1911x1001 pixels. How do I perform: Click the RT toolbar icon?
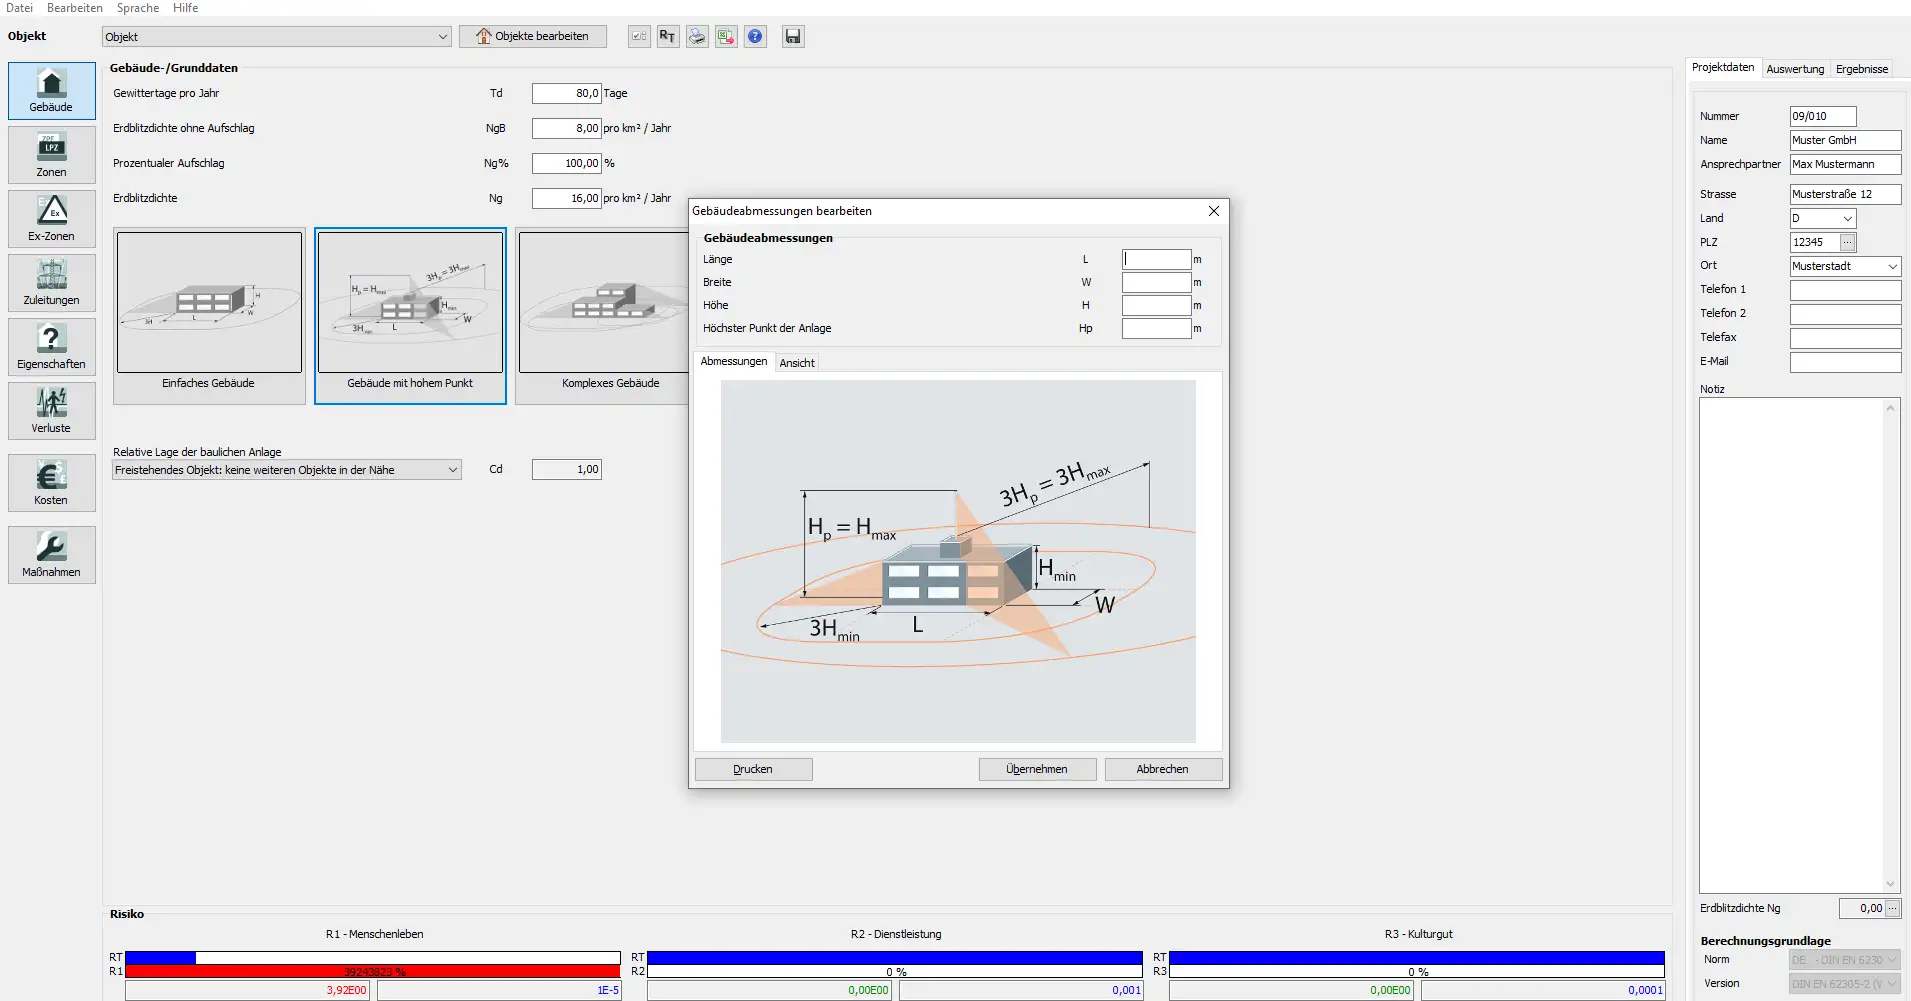[667, 37]
